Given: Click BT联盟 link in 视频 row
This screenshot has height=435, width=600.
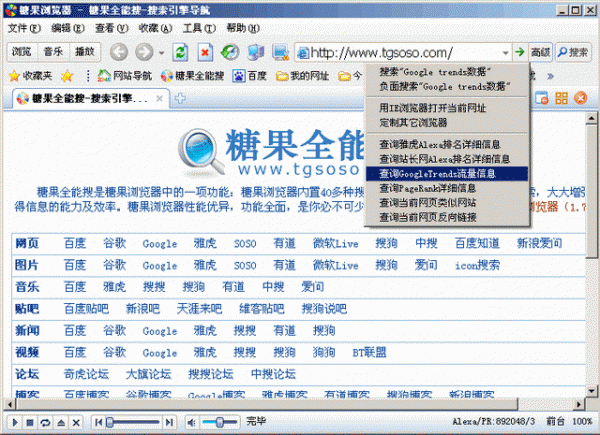Looking at the screenshot, I should [369, 352].
